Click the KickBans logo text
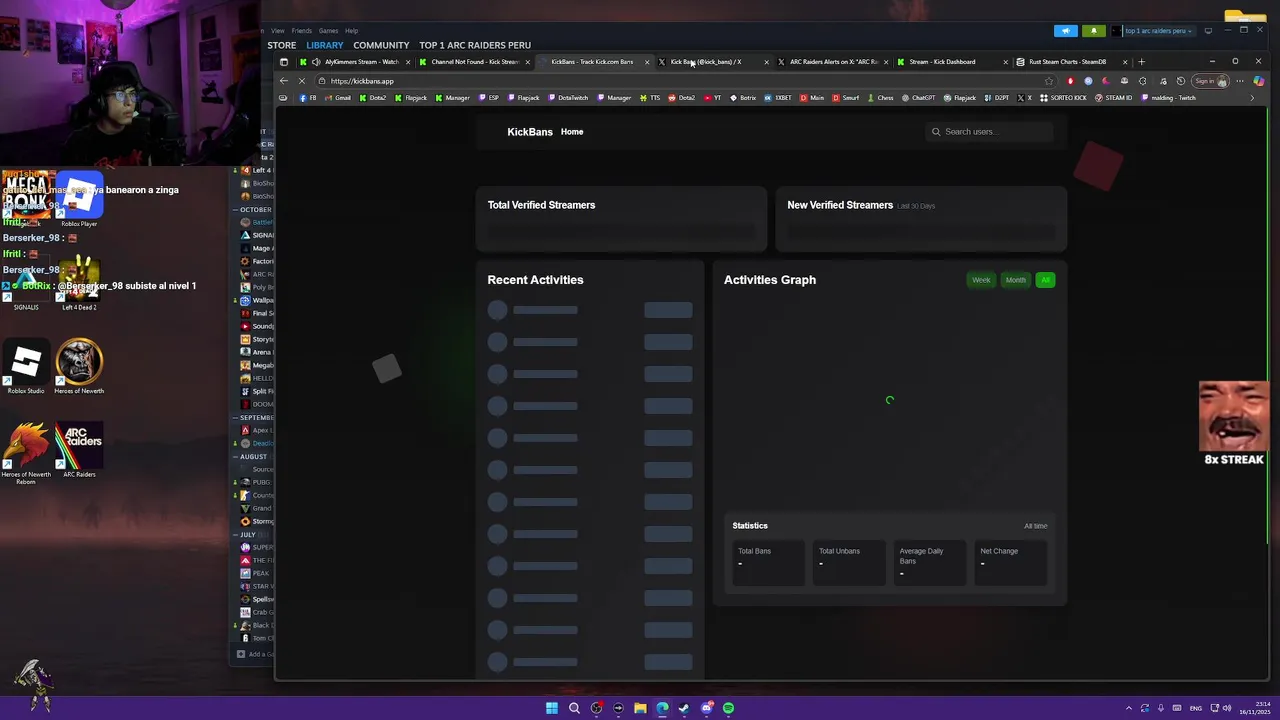 [530, 132]
